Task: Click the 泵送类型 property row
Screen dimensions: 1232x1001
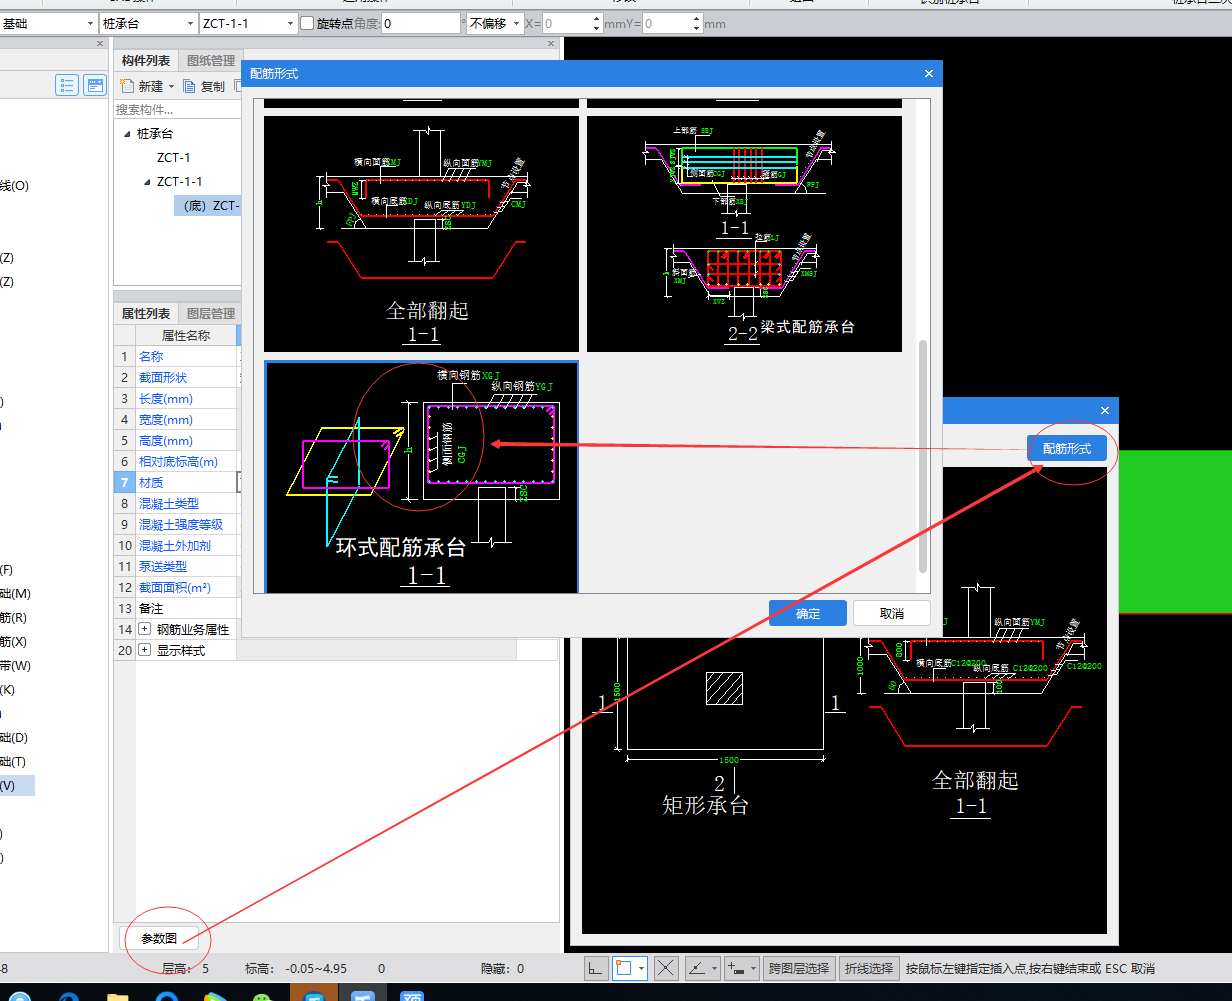Action: (x=175, y=566)
